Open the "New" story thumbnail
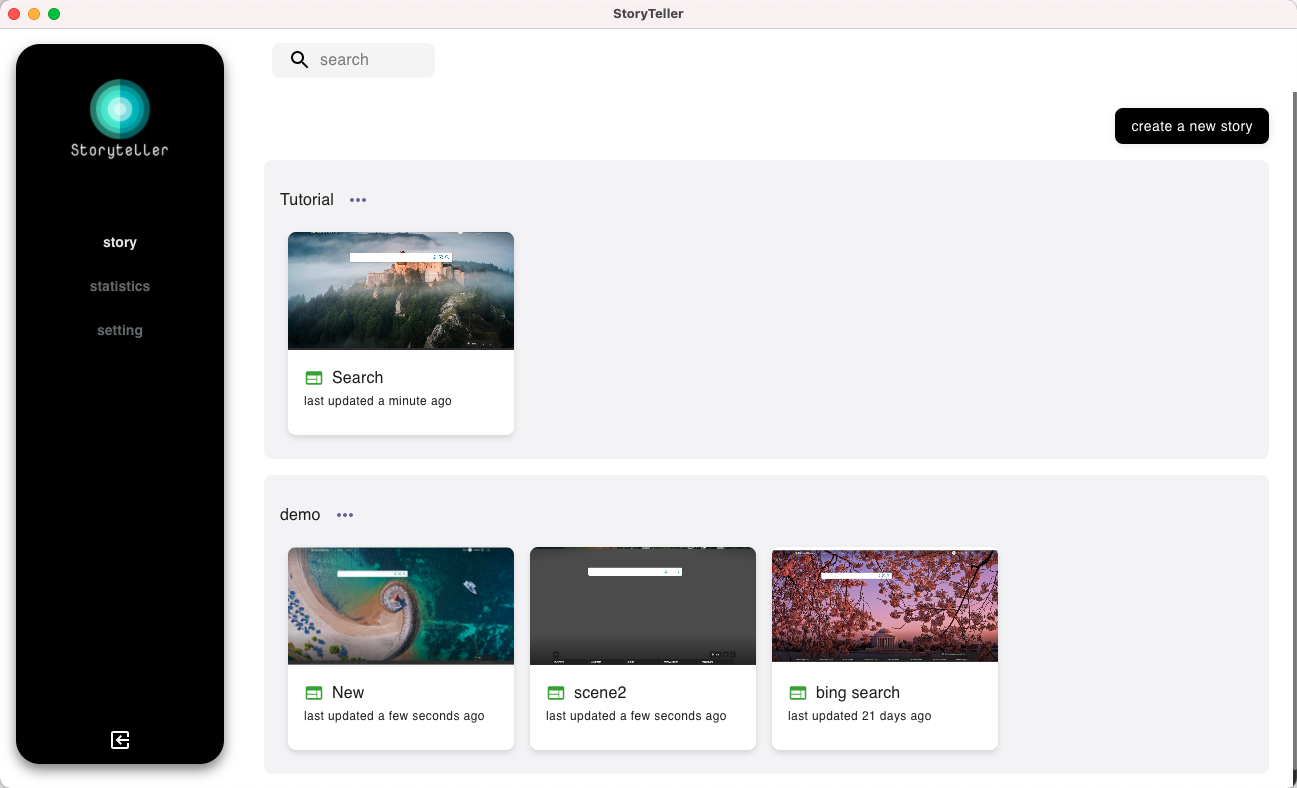Screen dimensions: 1297x788 click(x=400, y=605)
